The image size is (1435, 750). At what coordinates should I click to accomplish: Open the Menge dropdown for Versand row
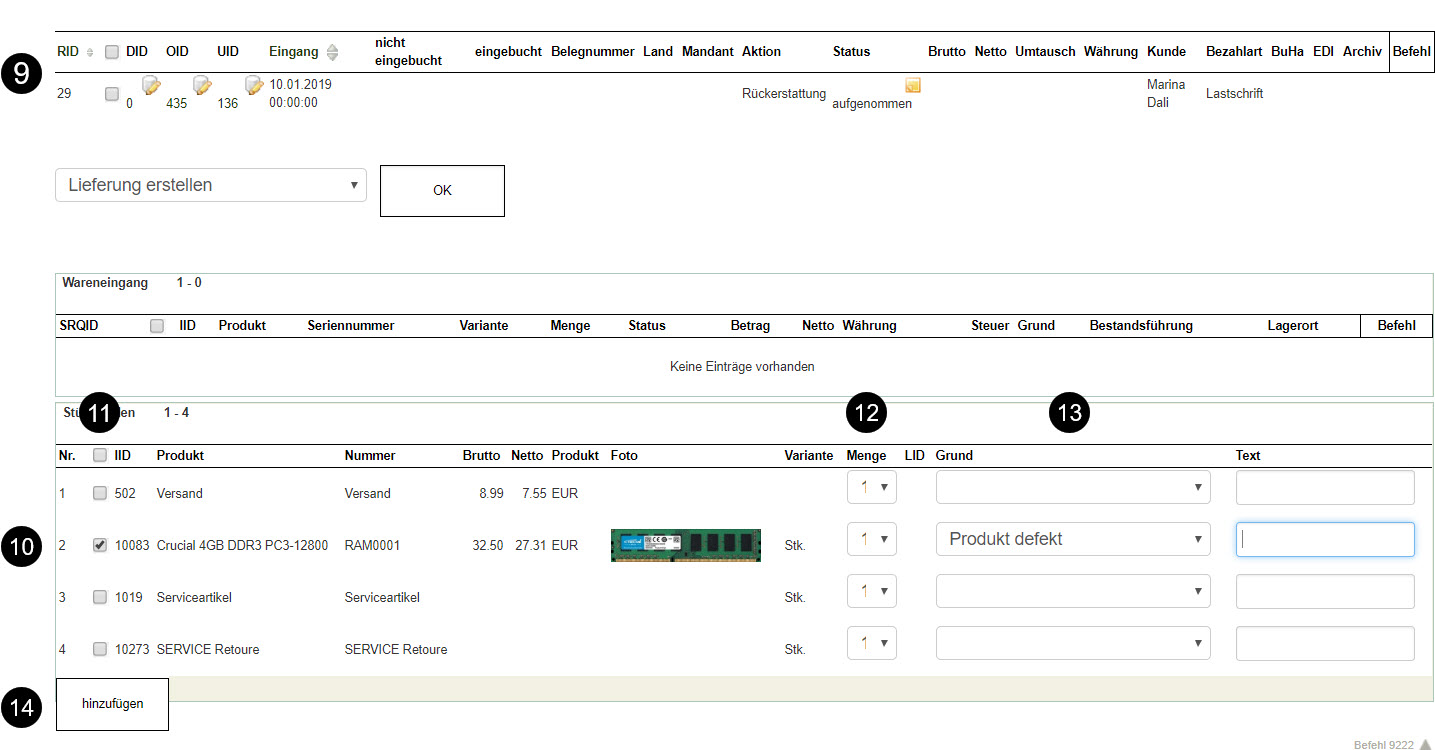pos(871,487)
